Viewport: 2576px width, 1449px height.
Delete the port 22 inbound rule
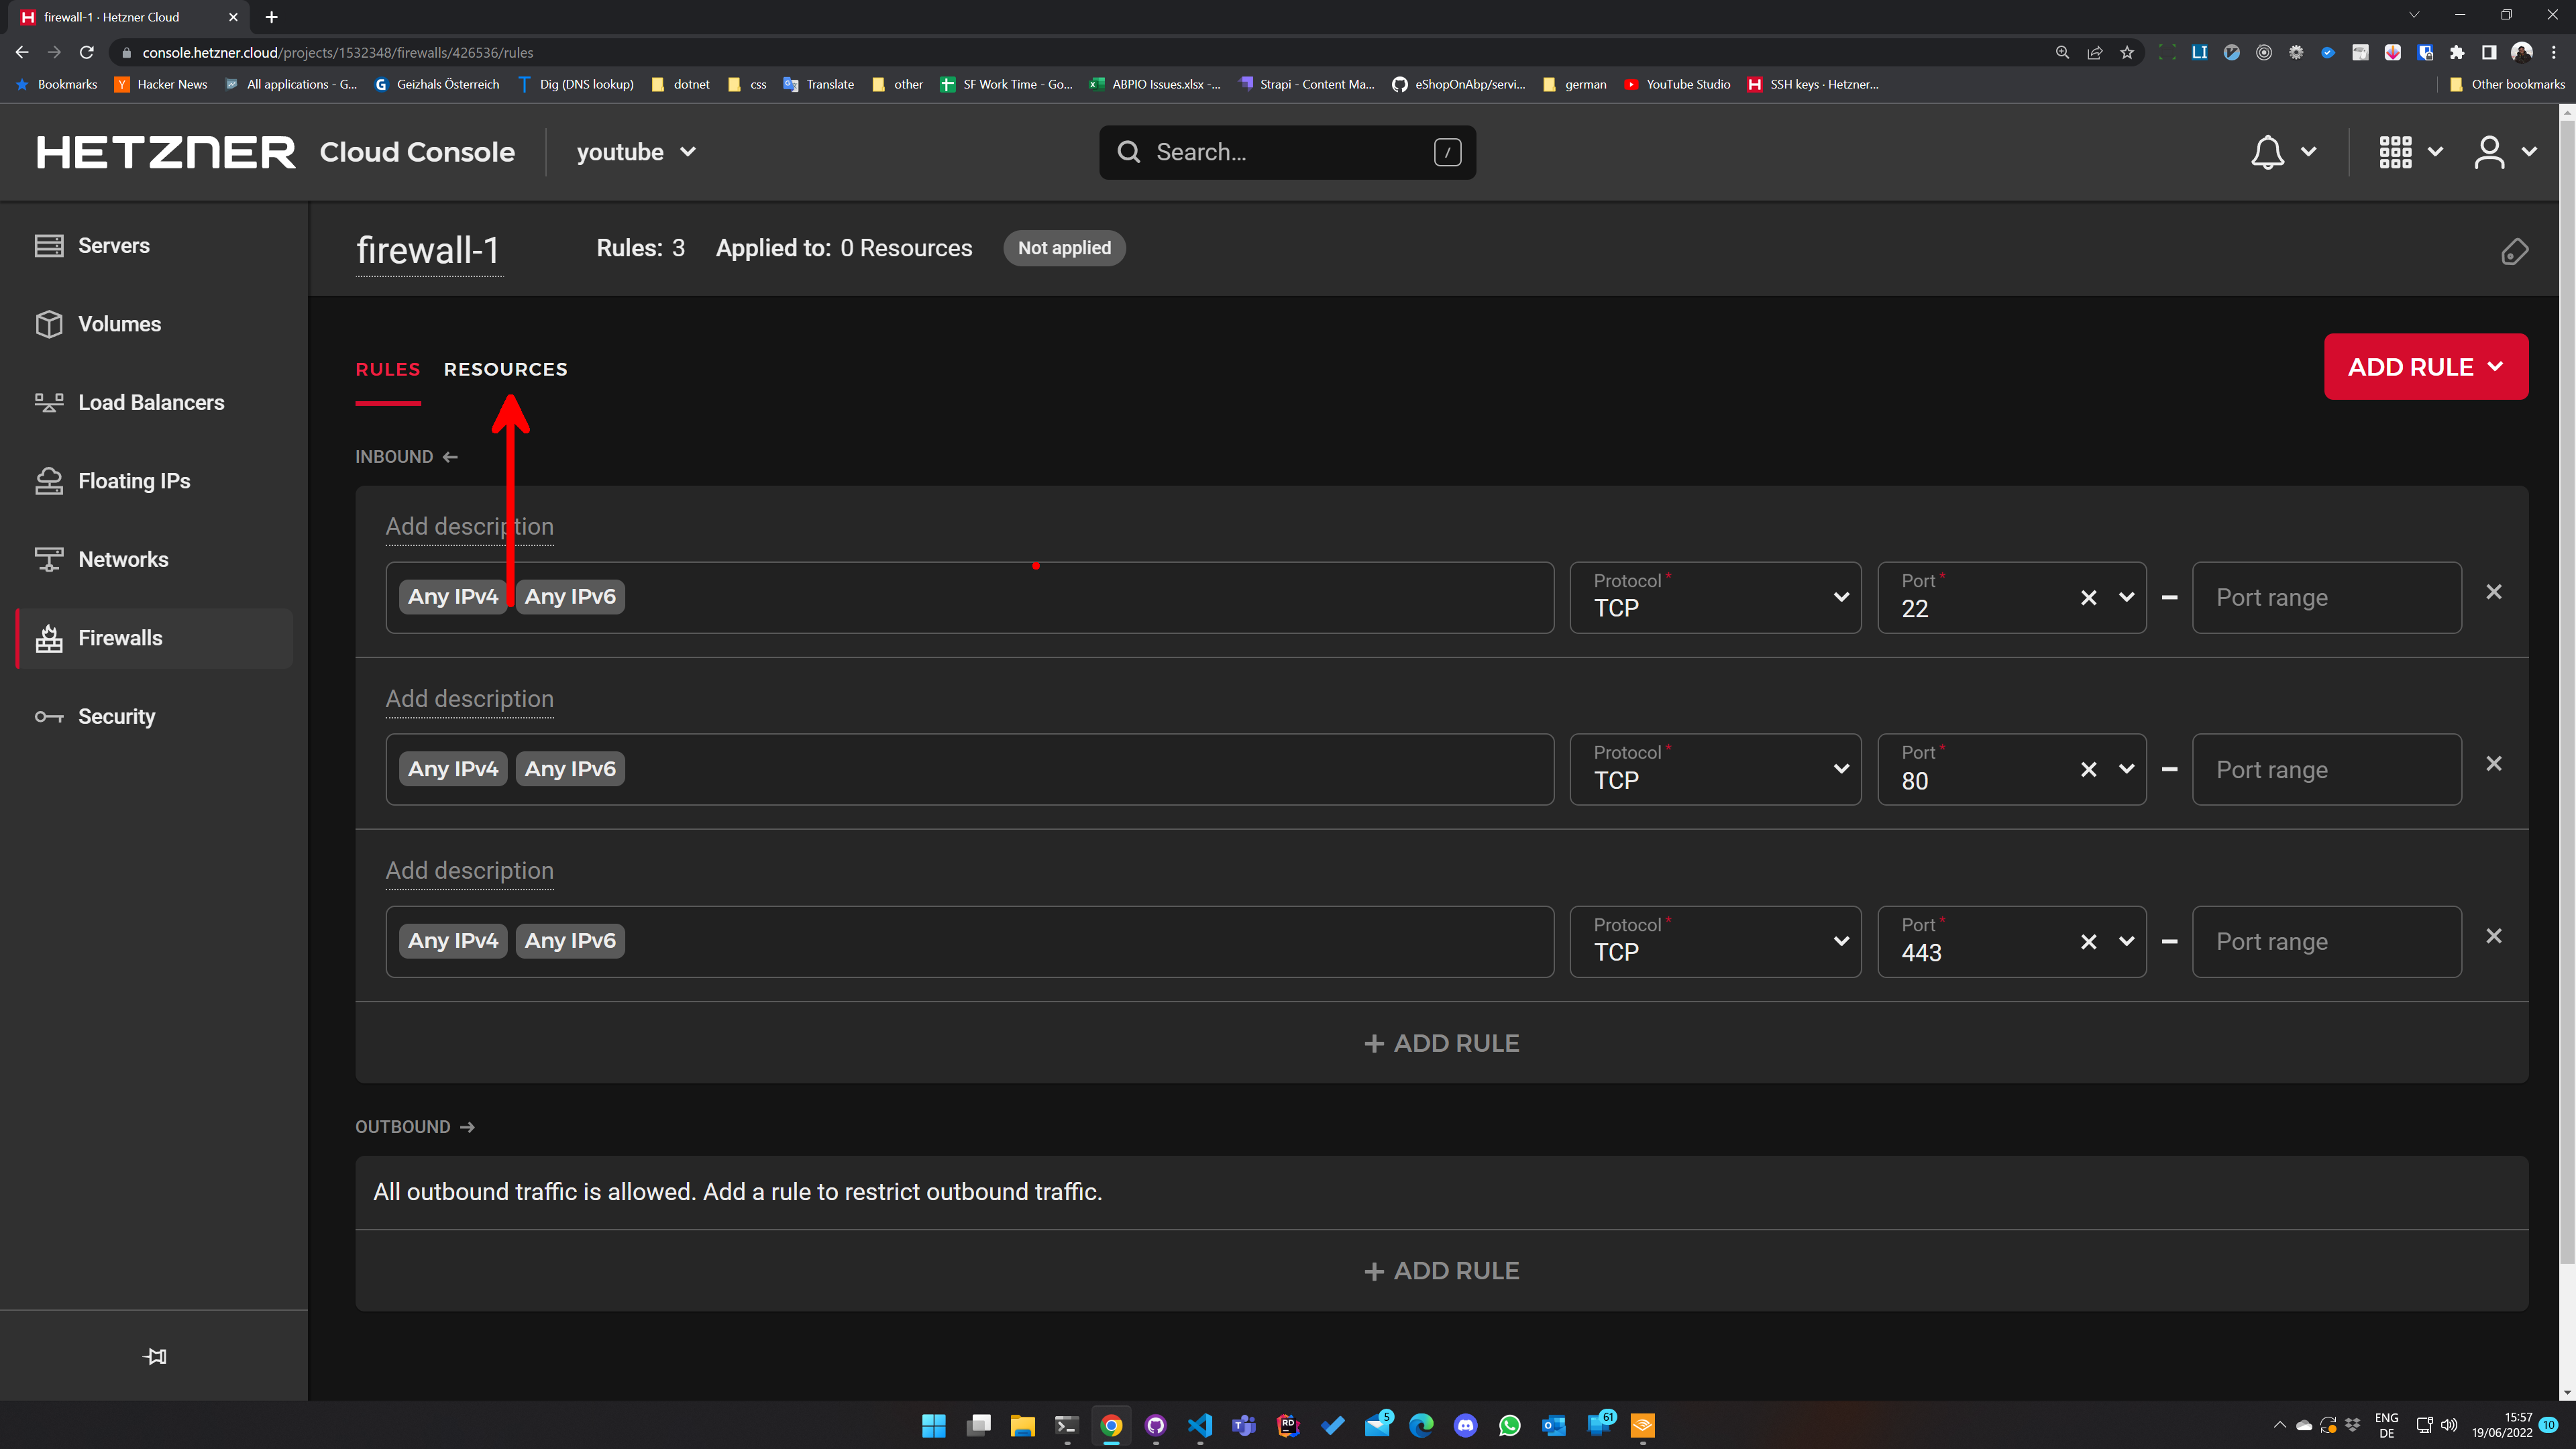pos(2494,592)
